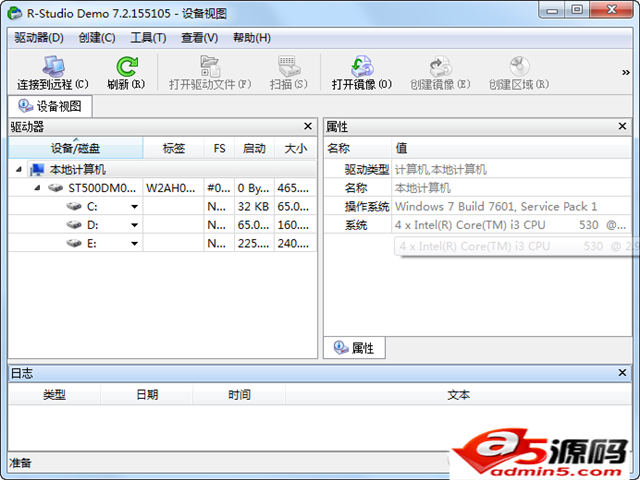
Task: Select the 属性 tab below the properties panel
Action: pos(354,348)
